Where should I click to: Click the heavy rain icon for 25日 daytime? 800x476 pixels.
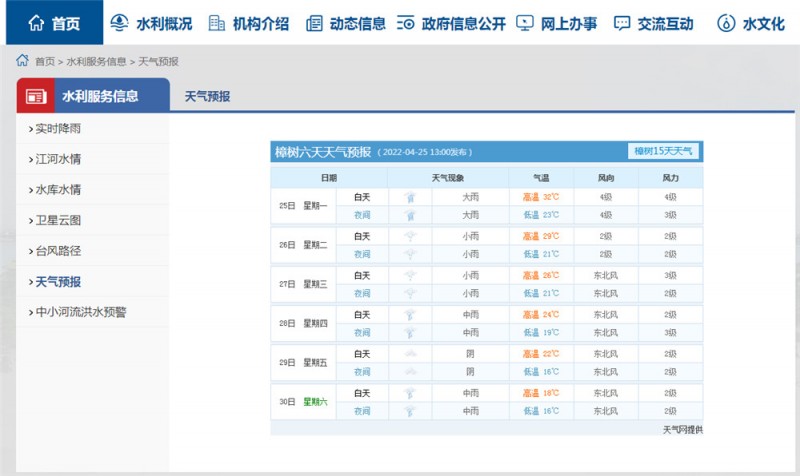409,198
